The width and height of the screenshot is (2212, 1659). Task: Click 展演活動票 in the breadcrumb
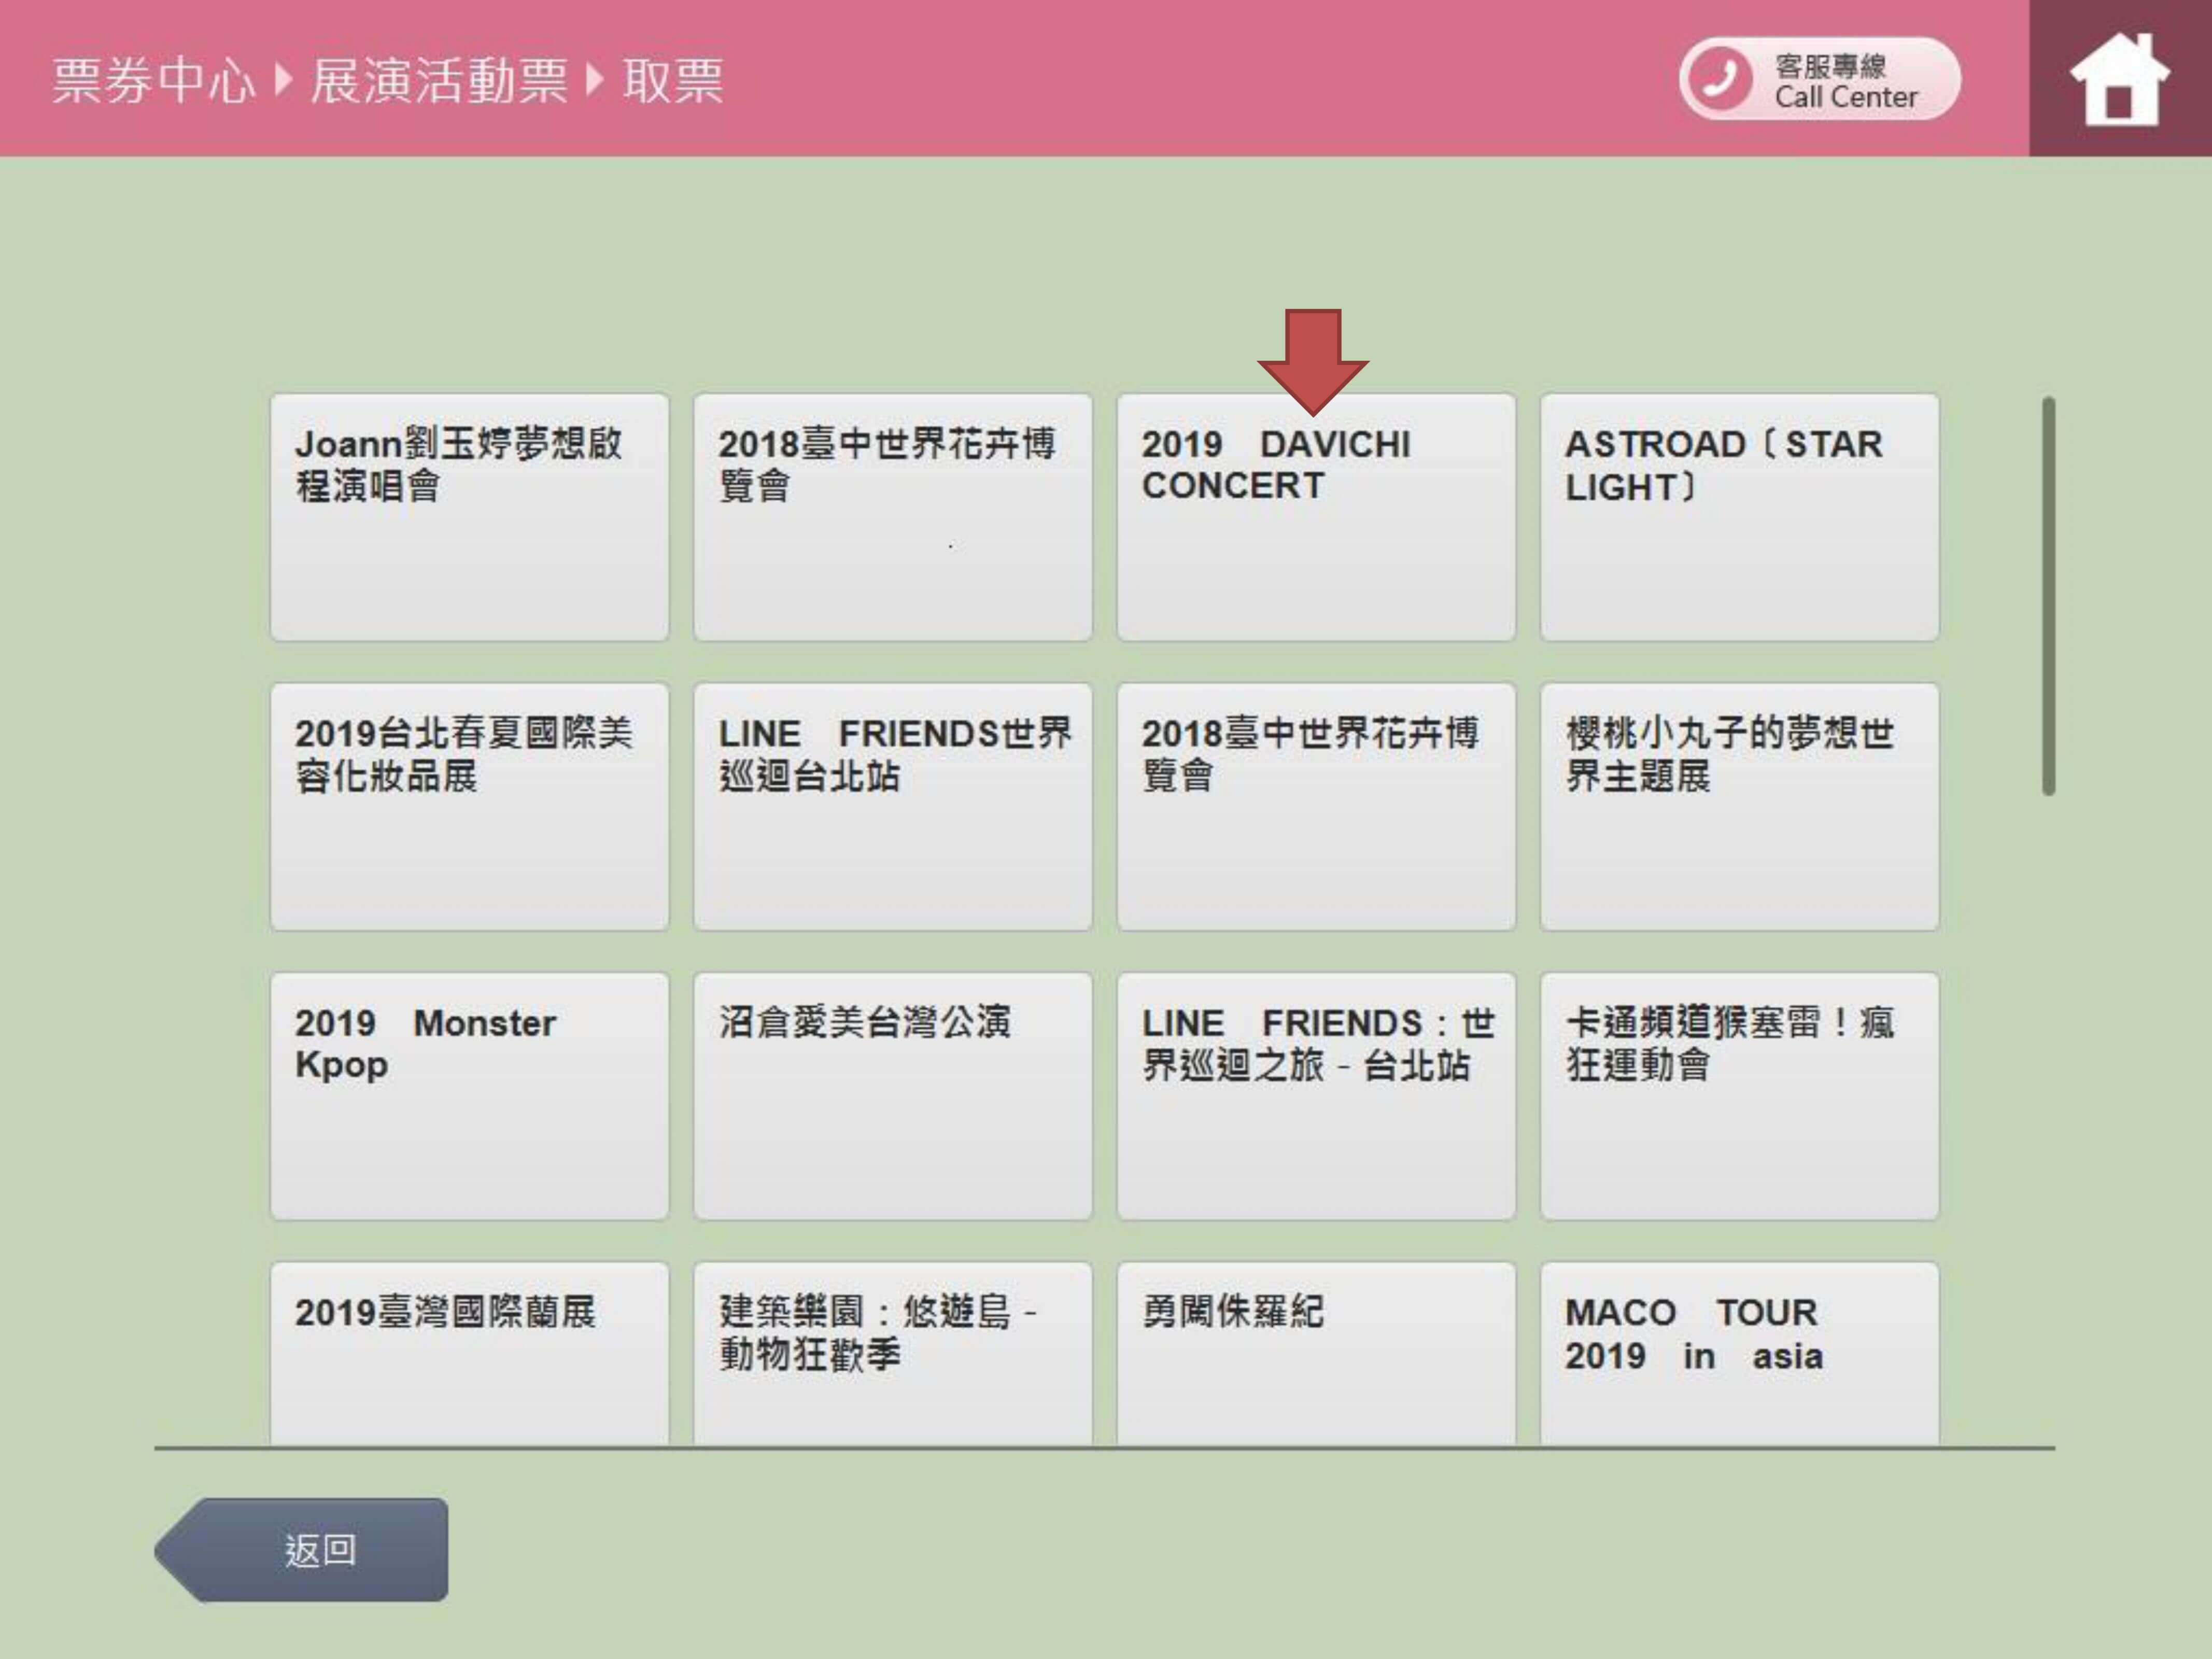click(439, 80)
